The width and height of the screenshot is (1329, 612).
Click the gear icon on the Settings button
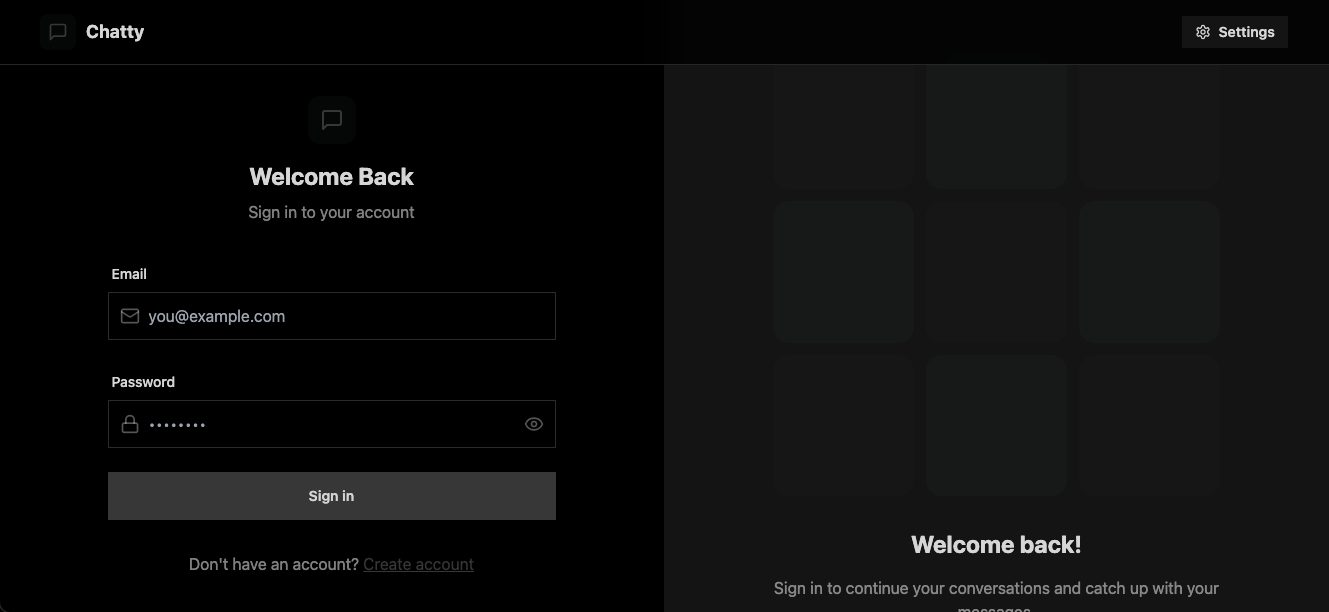tap(1202, 31)
